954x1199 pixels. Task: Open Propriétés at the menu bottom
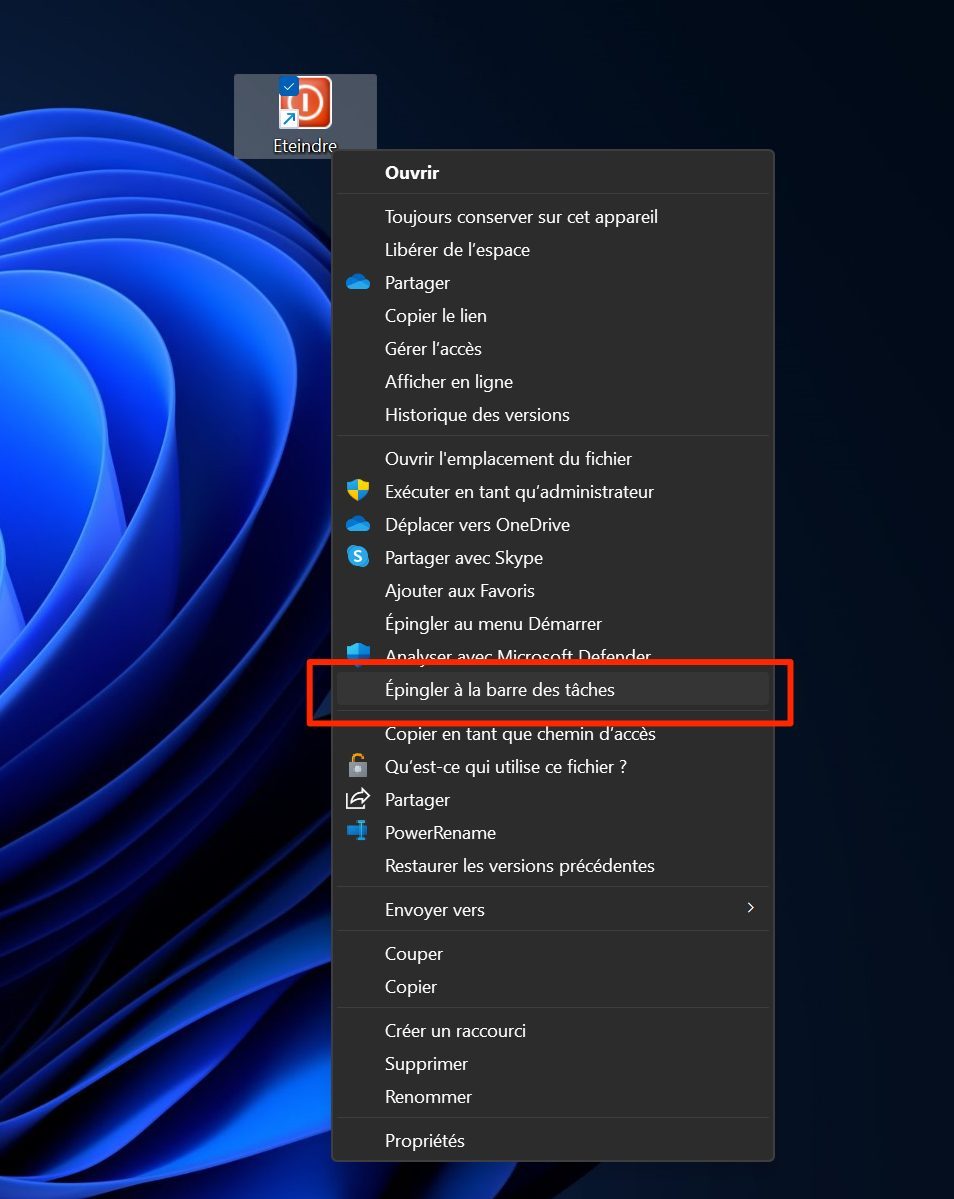(553, 1140)
